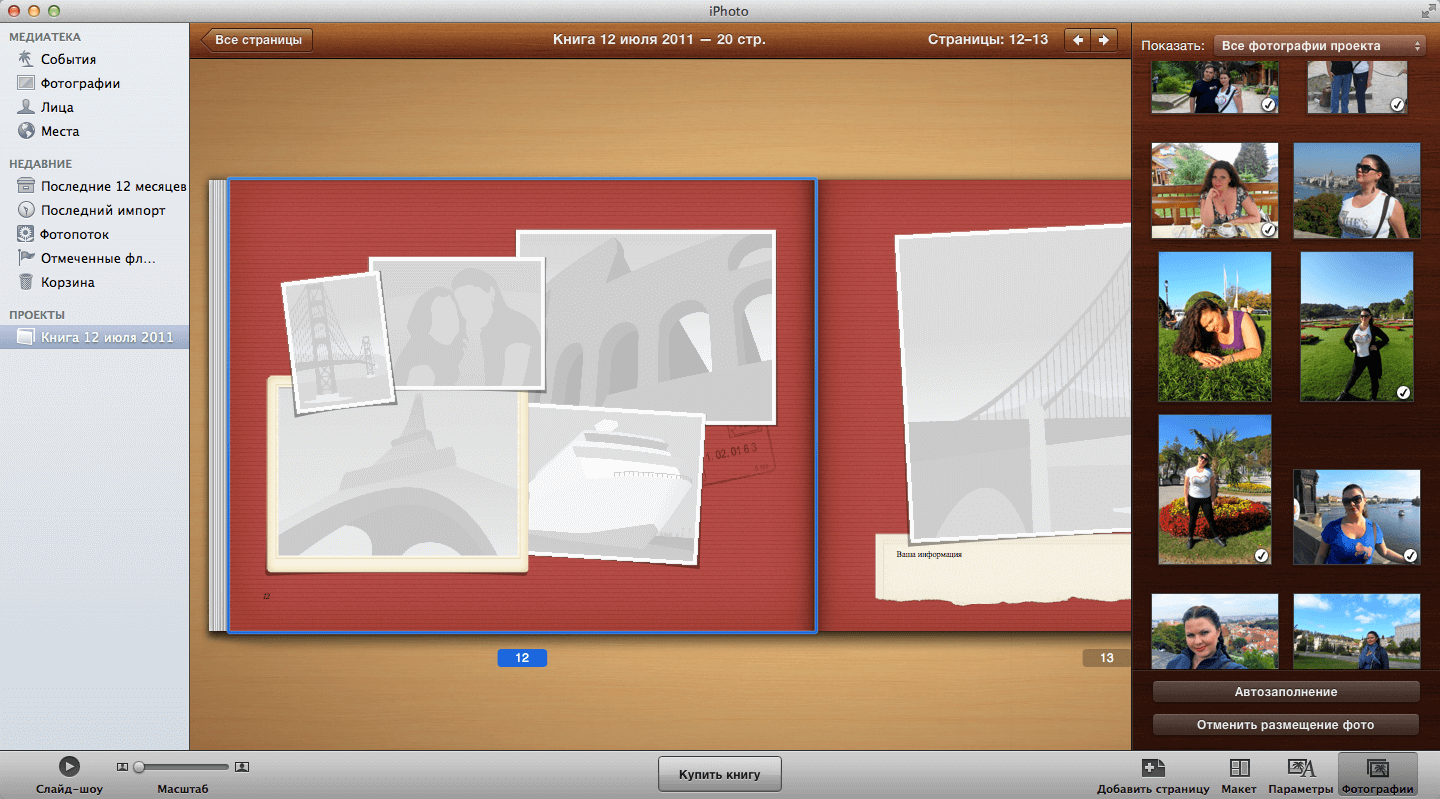
Task: Open Places (Места) in the sidebar
Action: pos(60,131)
